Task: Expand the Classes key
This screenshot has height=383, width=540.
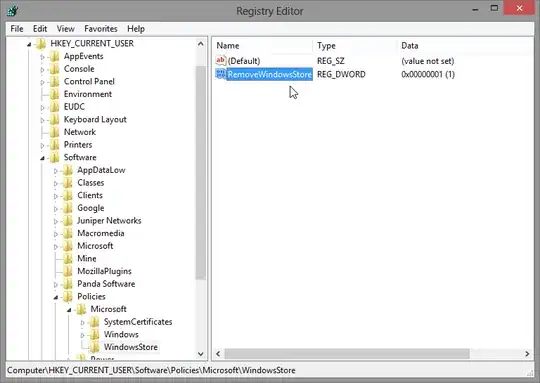Action: click(56, 184)
